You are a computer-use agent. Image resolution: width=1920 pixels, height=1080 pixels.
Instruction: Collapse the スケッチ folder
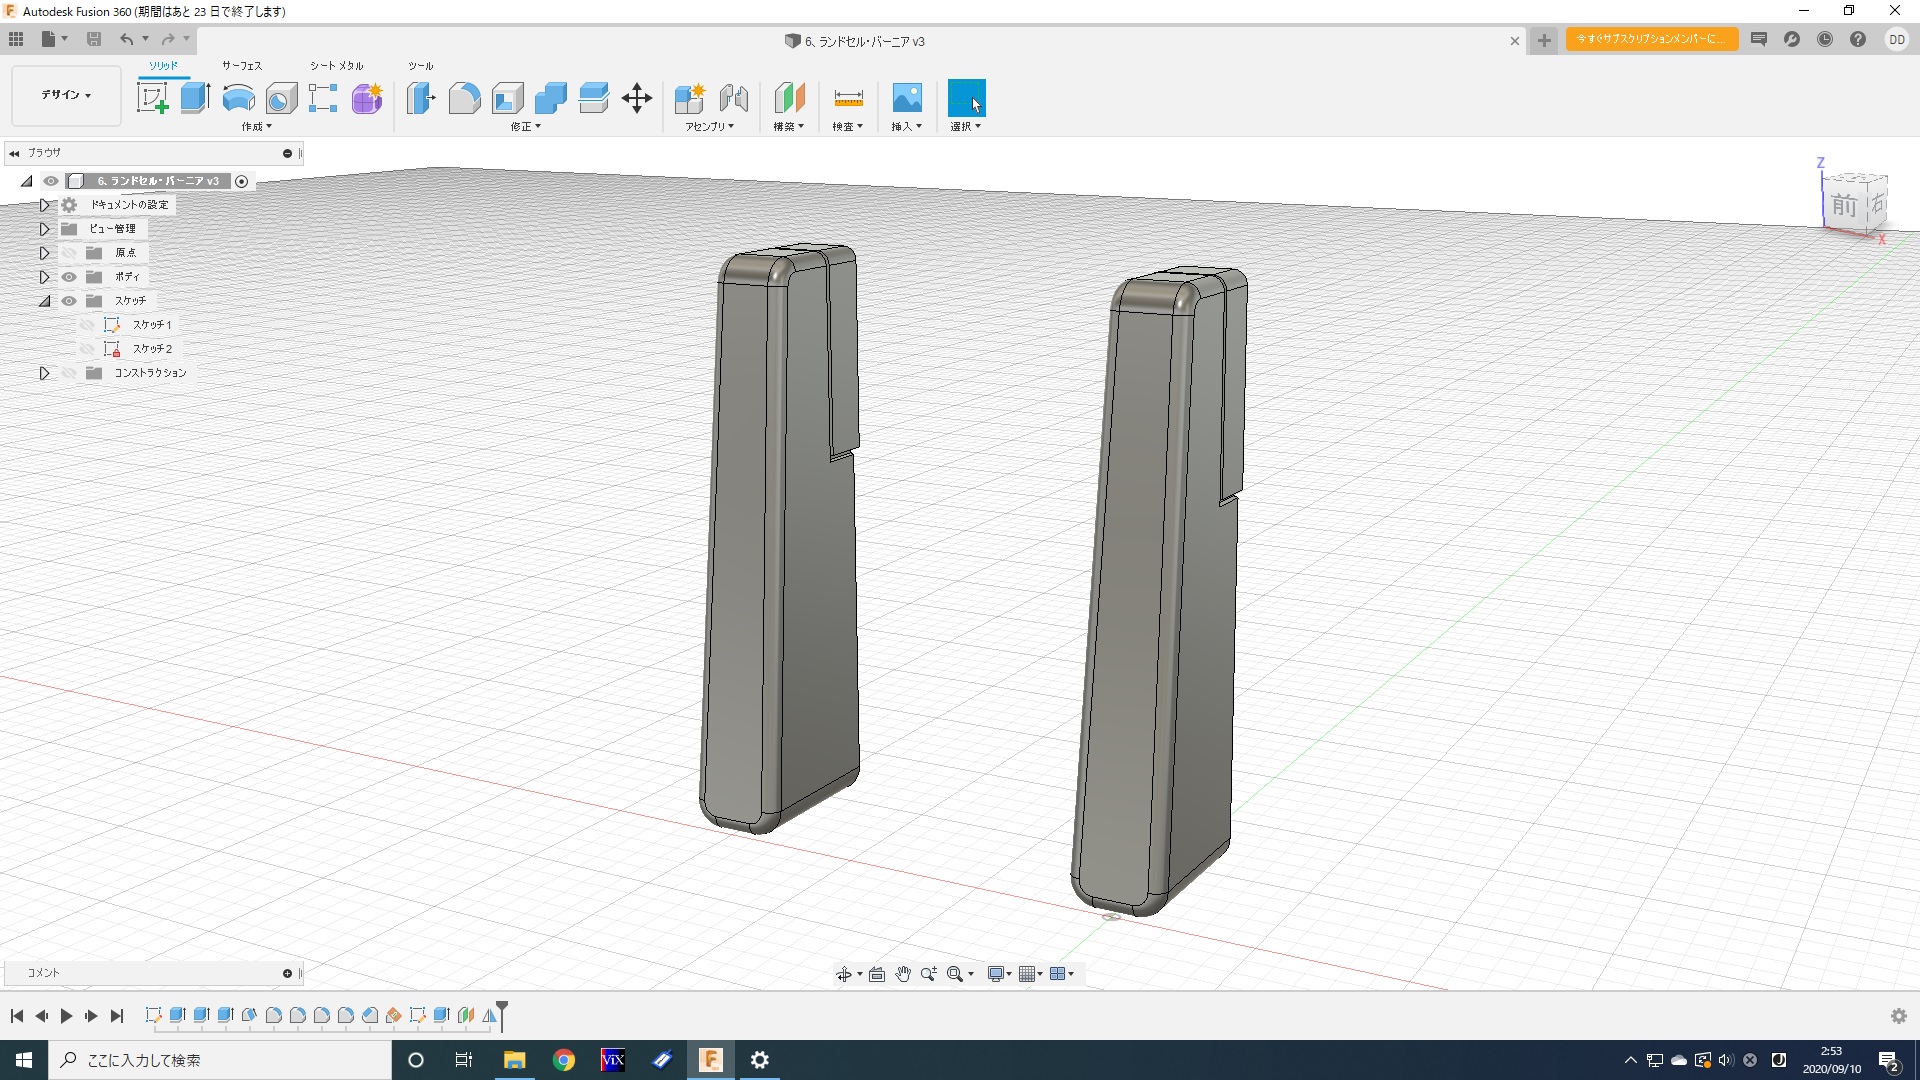pyautogui.click(x=44, y=301)
